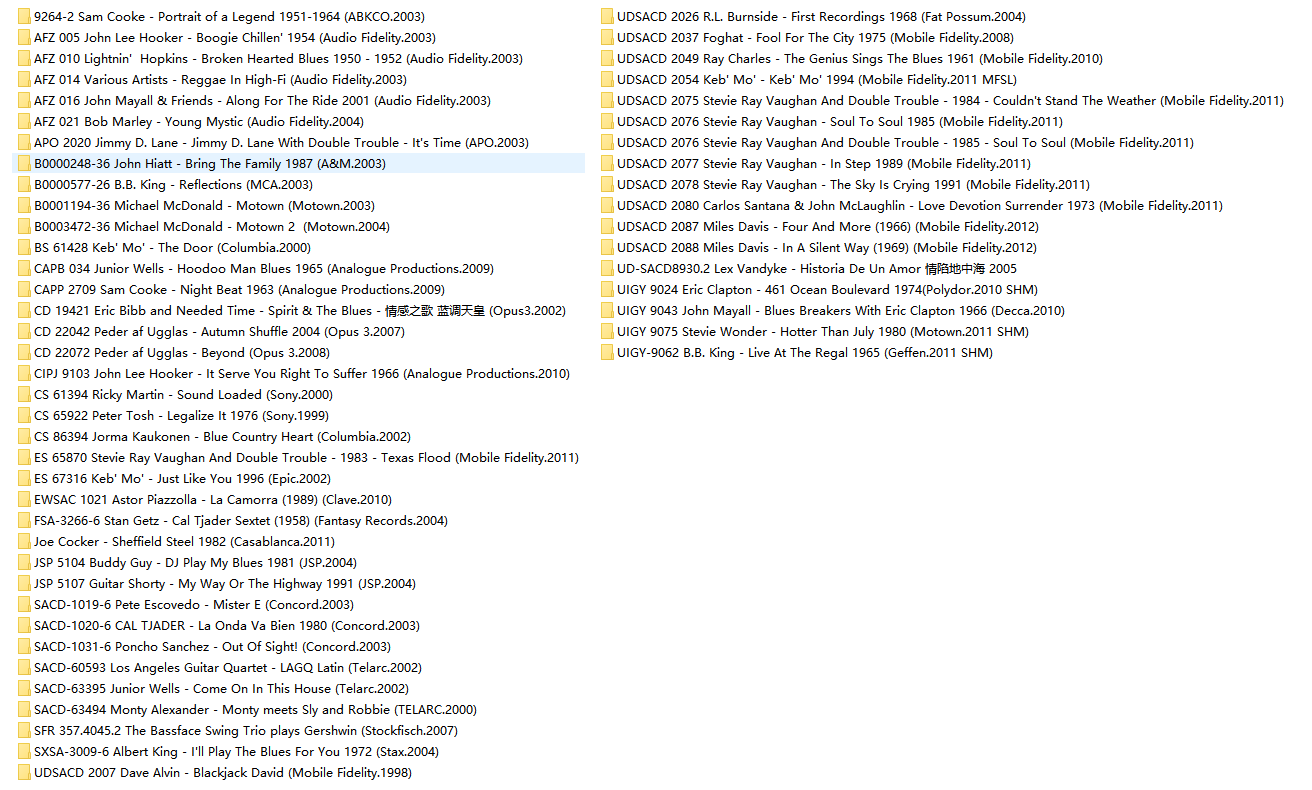
Task: Select UIGY 9043 John Mayall Blues Breakers folder
Action: (x=841, y=311)
